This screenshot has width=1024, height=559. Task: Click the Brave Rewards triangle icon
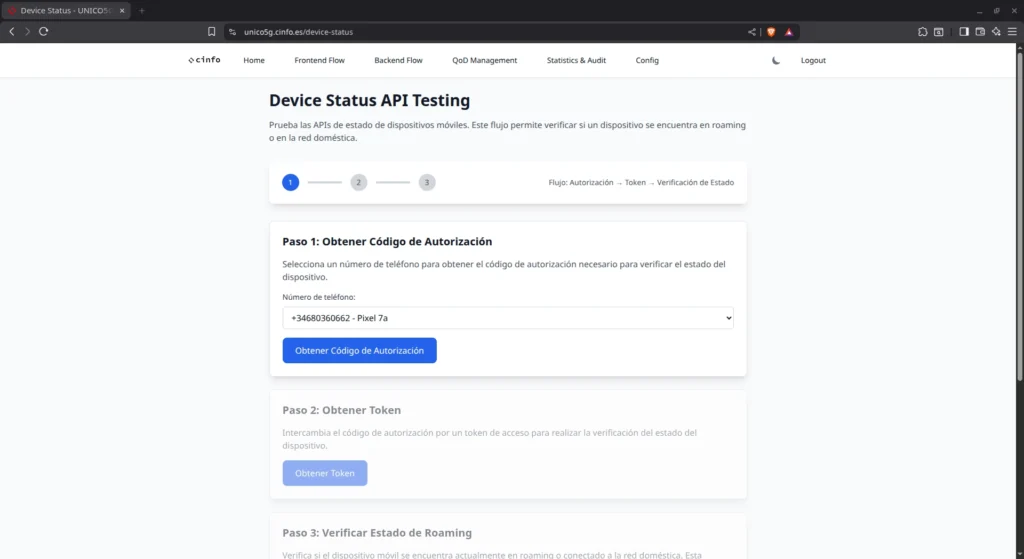(x=788, y=32)
